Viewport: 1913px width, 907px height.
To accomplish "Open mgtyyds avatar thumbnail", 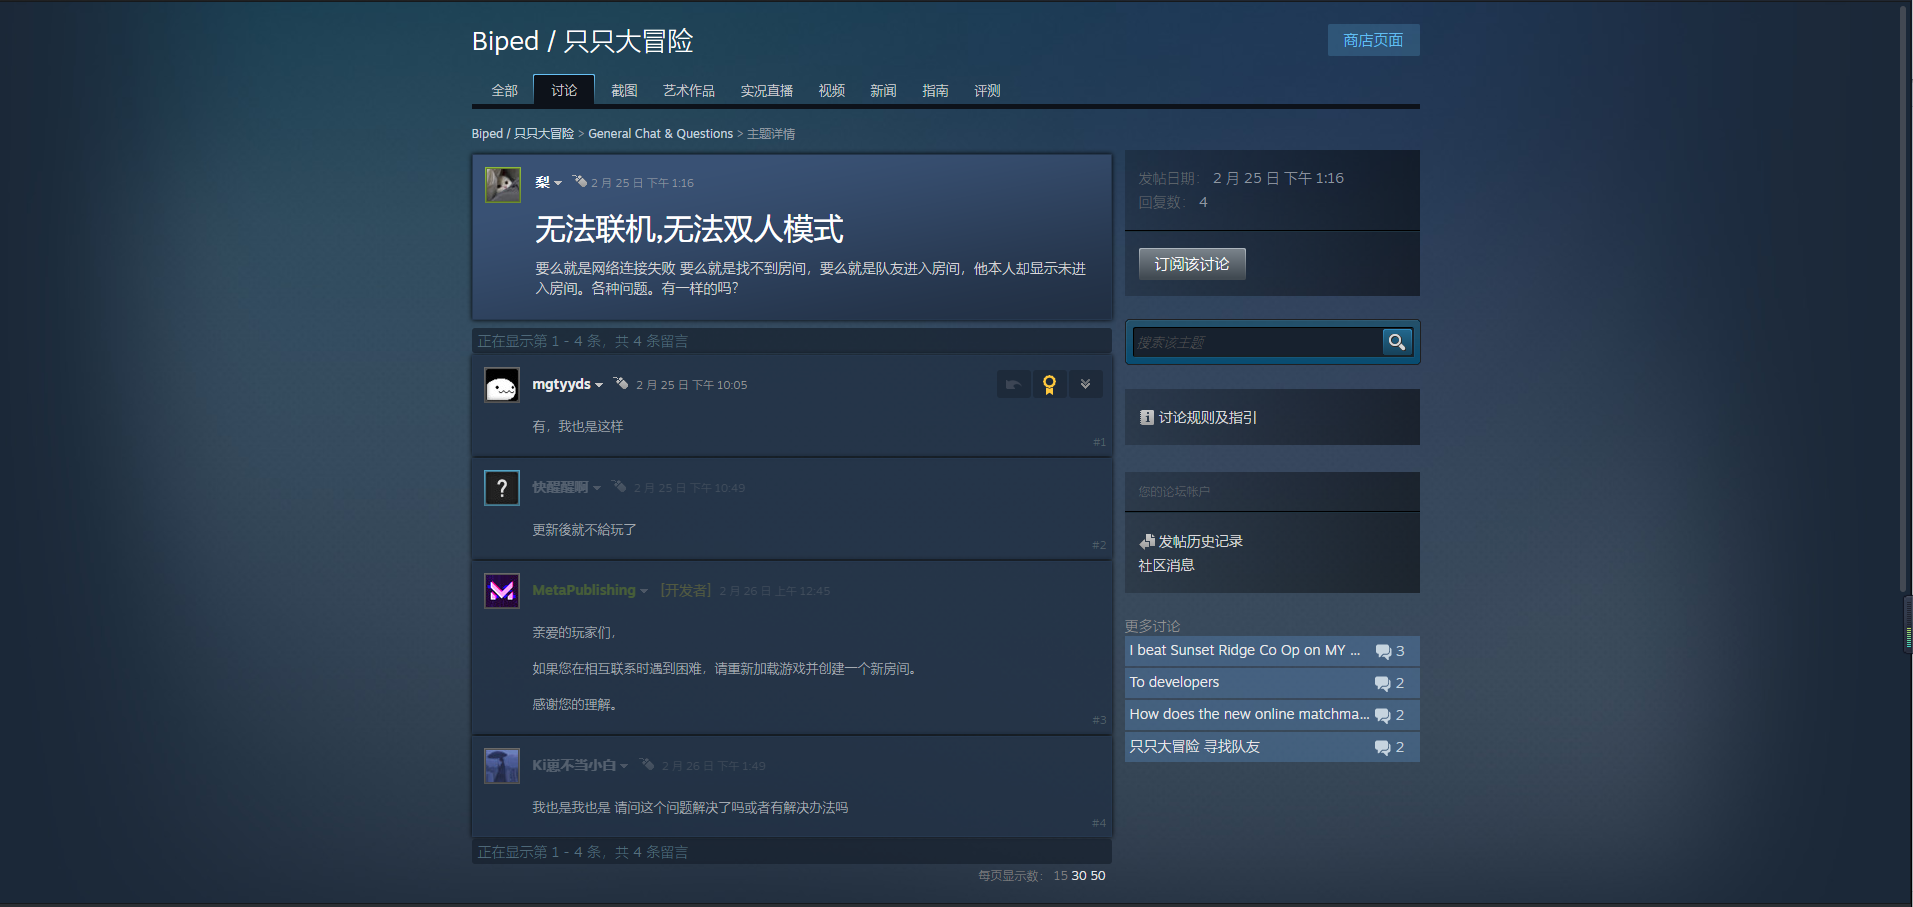I will tap(502, 385).
